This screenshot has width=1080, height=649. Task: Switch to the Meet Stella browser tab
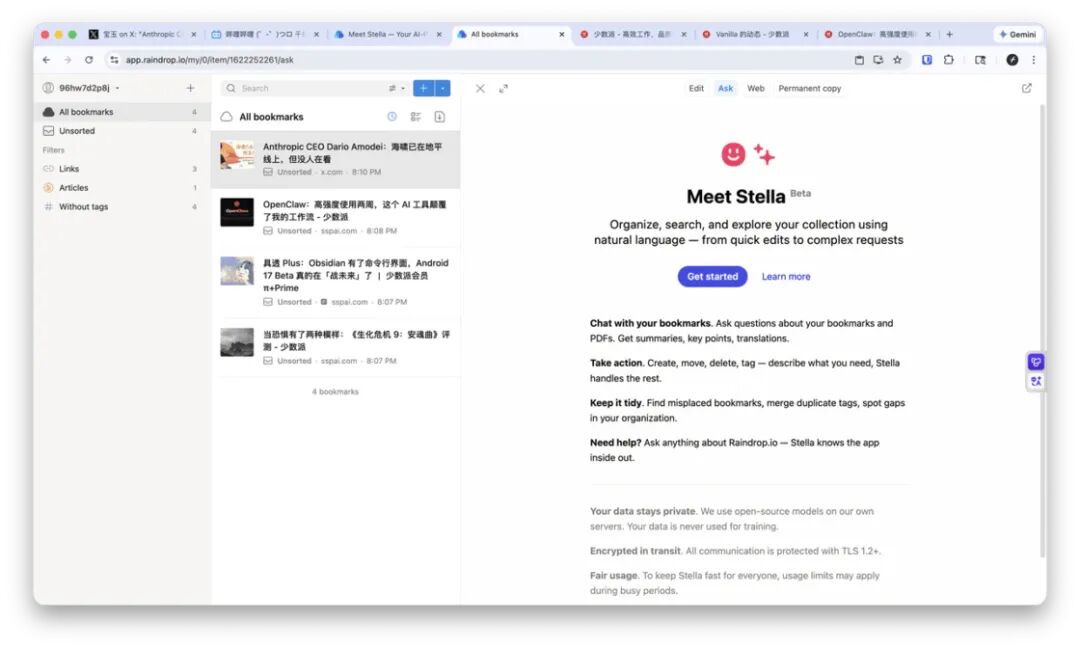tap(389, 34)
